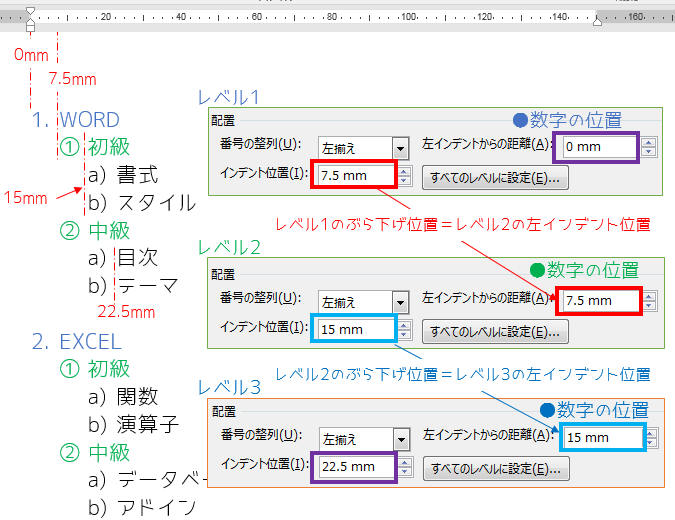This screenshot has width=675, height=520.
Task: Click Level 2 左揃え alignment combo box
Action: [x=363, y=303]
